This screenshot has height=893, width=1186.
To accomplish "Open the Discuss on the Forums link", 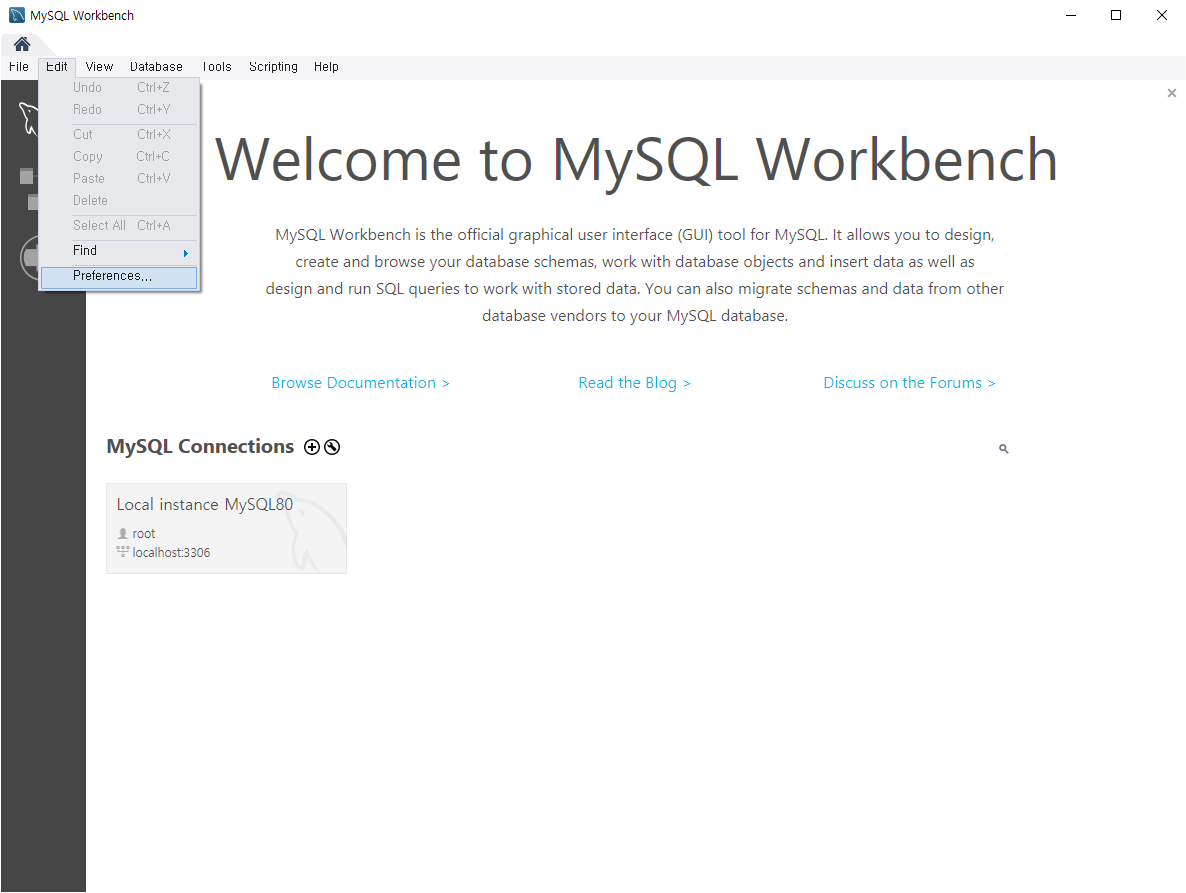I will 909,383.
